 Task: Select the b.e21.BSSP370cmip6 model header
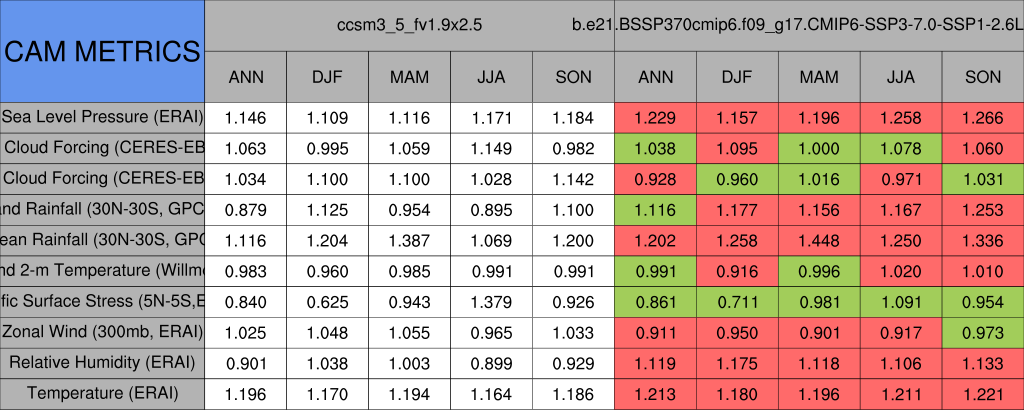point(818,22)
